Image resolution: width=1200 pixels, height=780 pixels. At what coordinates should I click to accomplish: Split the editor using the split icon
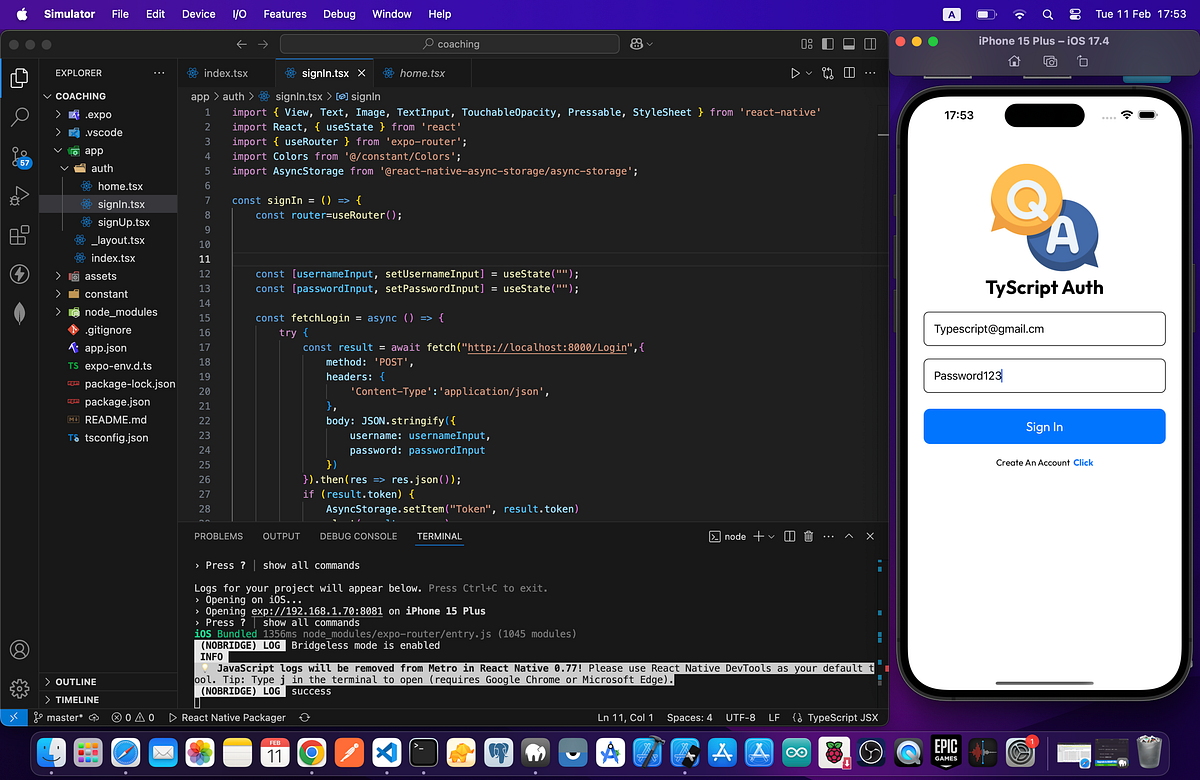[851, 72]
